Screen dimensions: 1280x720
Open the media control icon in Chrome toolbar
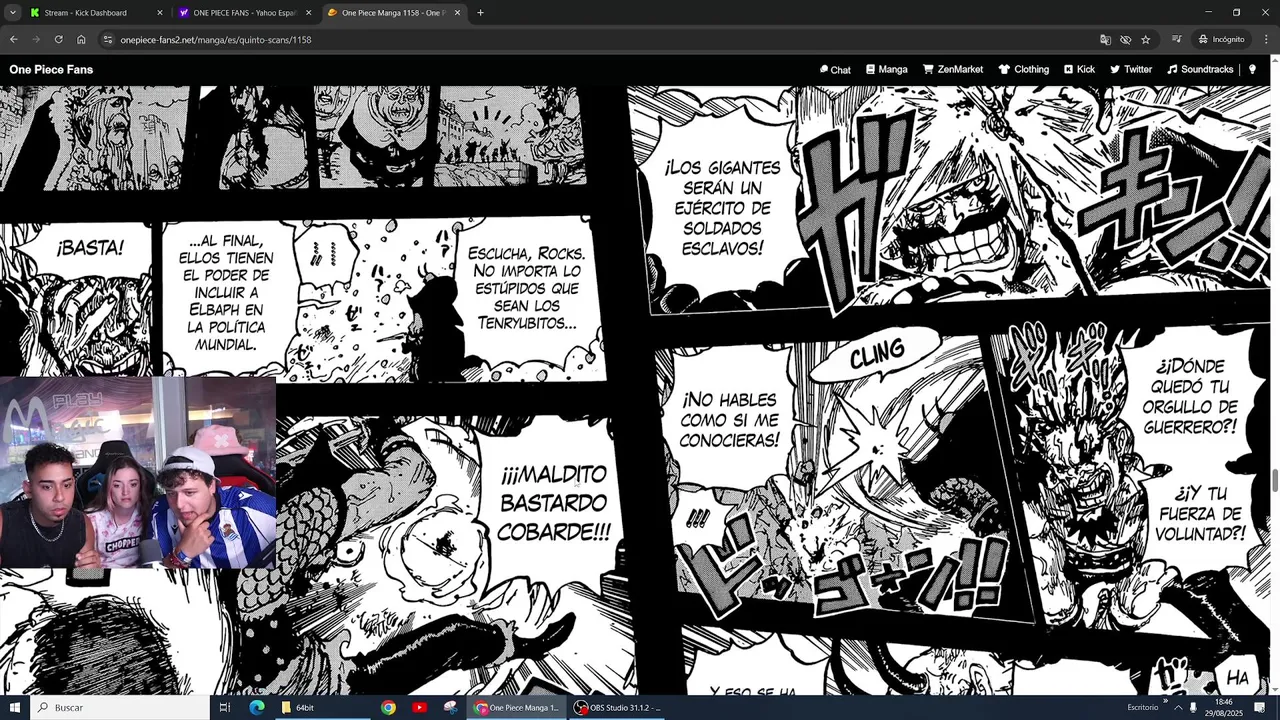click(x=1176, y=40)
